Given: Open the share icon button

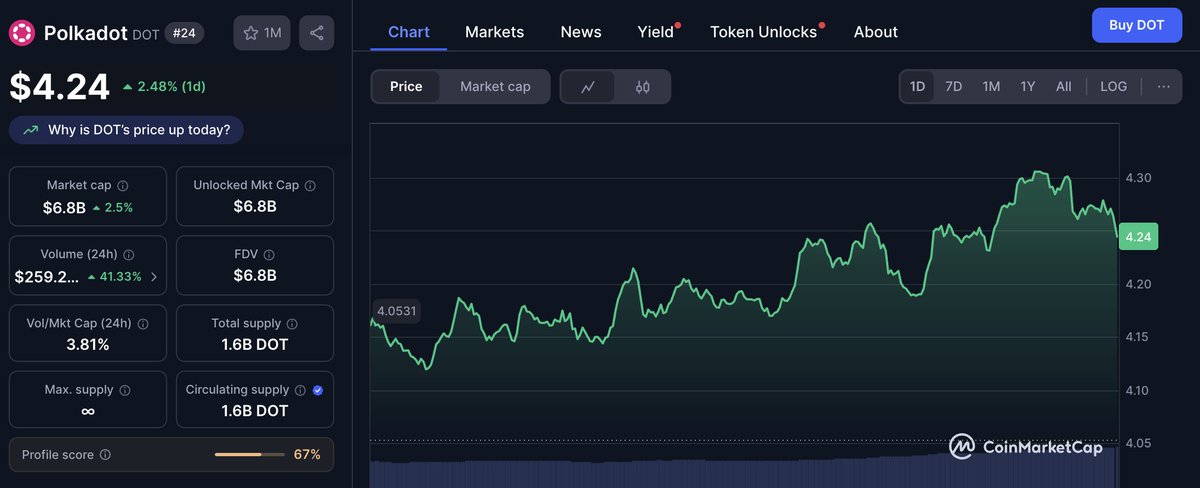Looking at the screenshot, I should (316, 33).
